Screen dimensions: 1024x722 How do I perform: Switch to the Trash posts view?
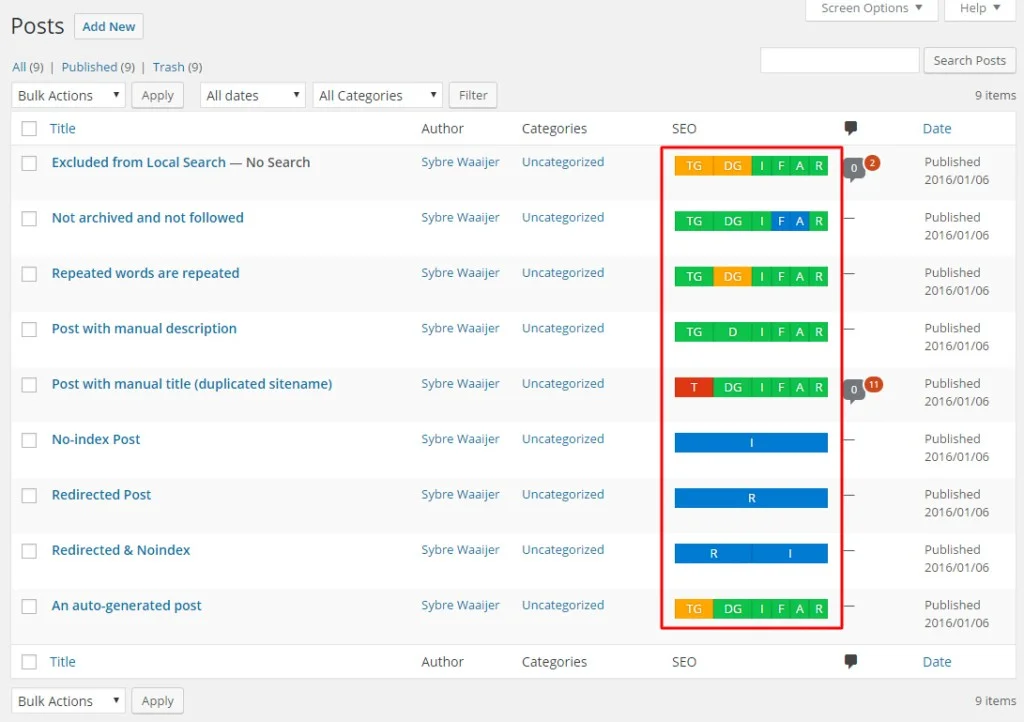pyautogui.click(x=169, y=67)
